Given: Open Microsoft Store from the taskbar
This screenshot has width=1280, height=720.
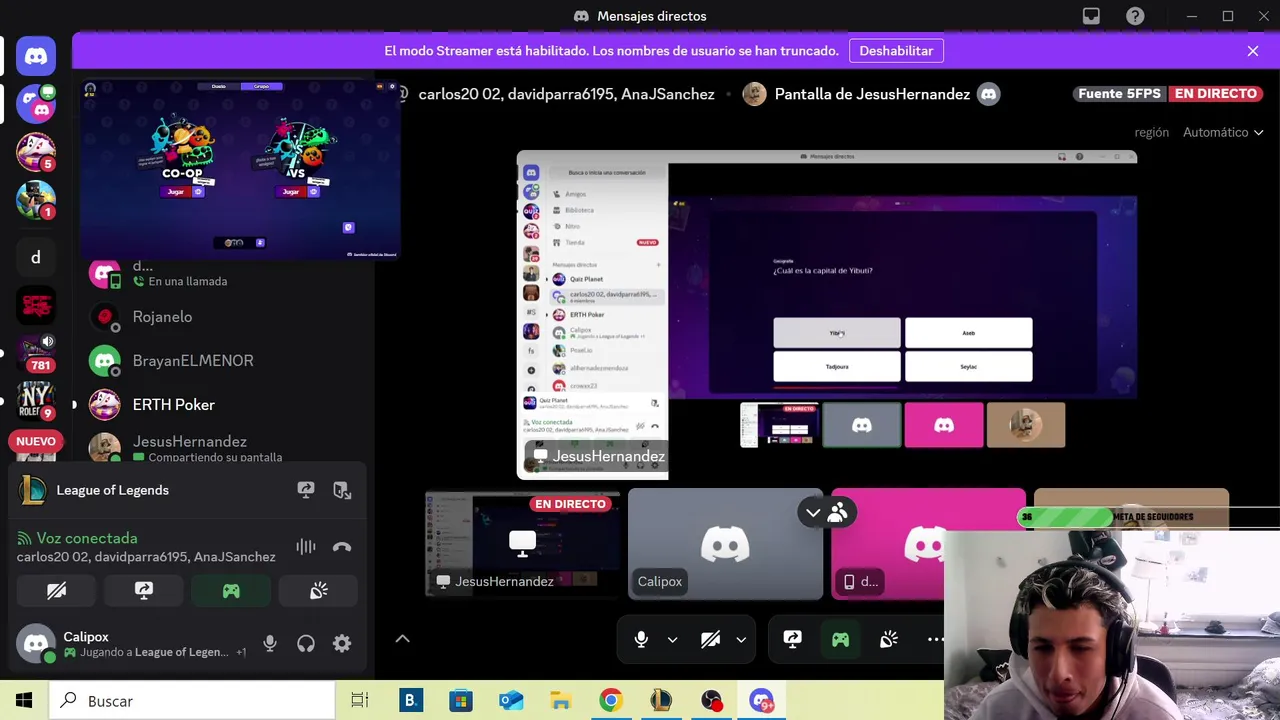Looking at the screenshot, I should tap(460, 700).
